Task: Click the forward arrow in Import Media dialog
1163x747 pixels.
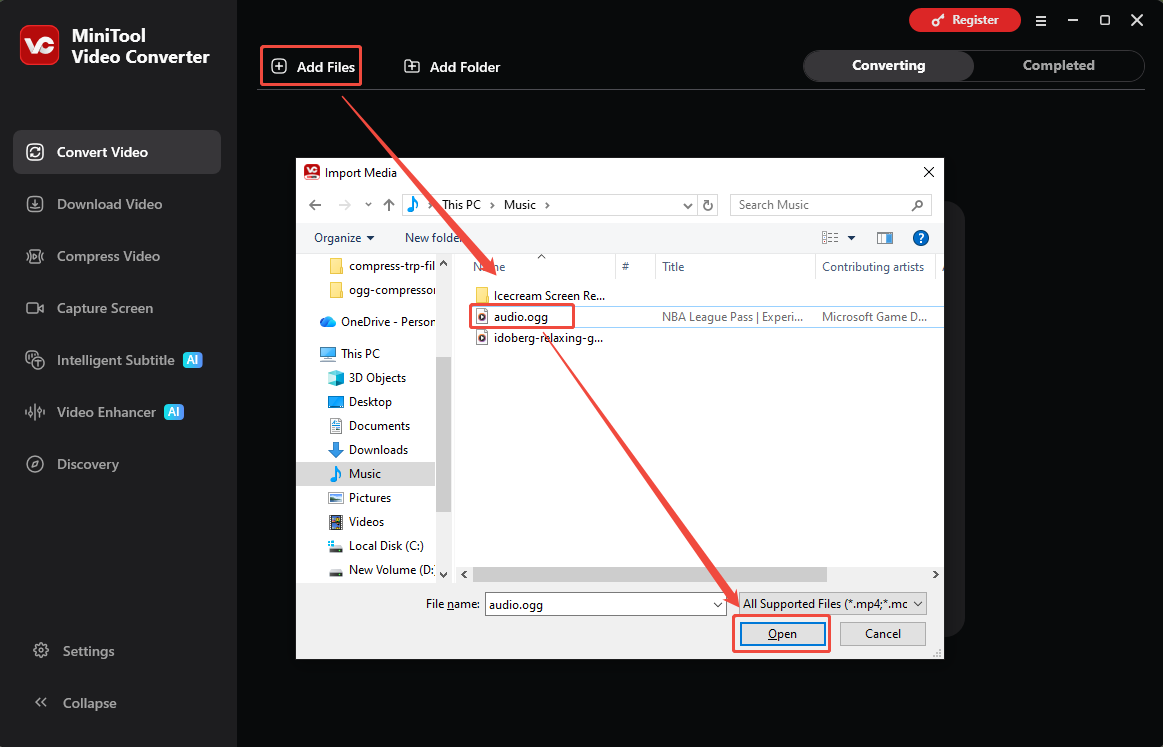Action: pos(345,205)
